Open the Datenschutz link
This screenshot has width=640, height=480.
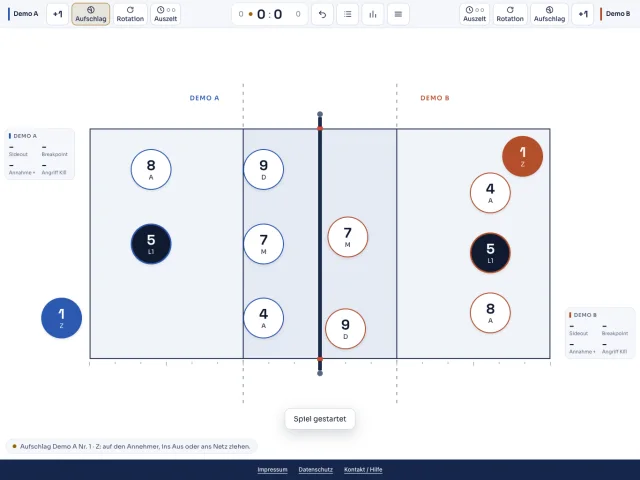[316, 470]
